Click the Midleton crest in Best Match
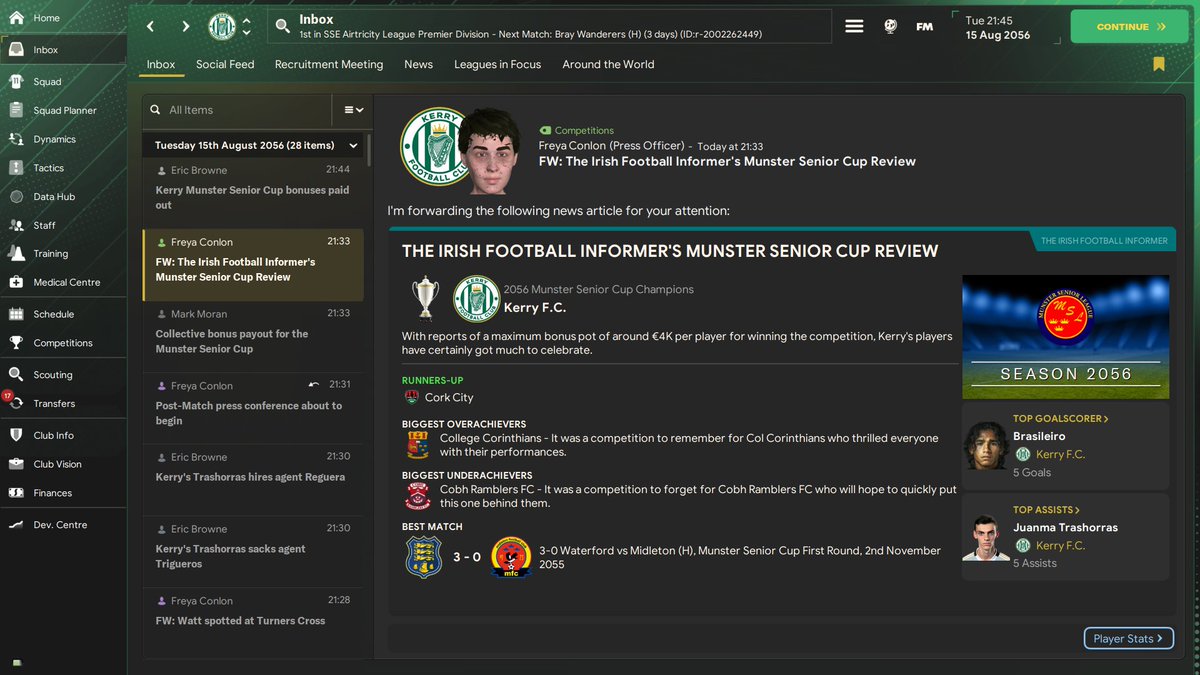Screen dimensions: 1200x675 510,557
